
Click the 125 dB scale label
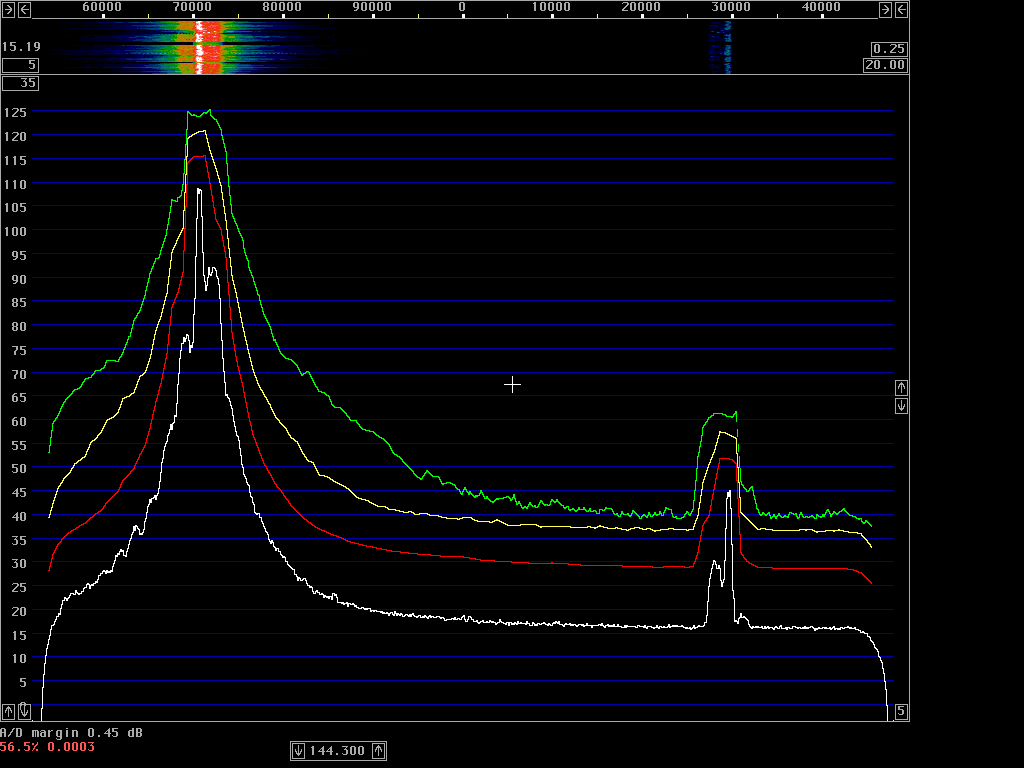(x=15, y=113)
